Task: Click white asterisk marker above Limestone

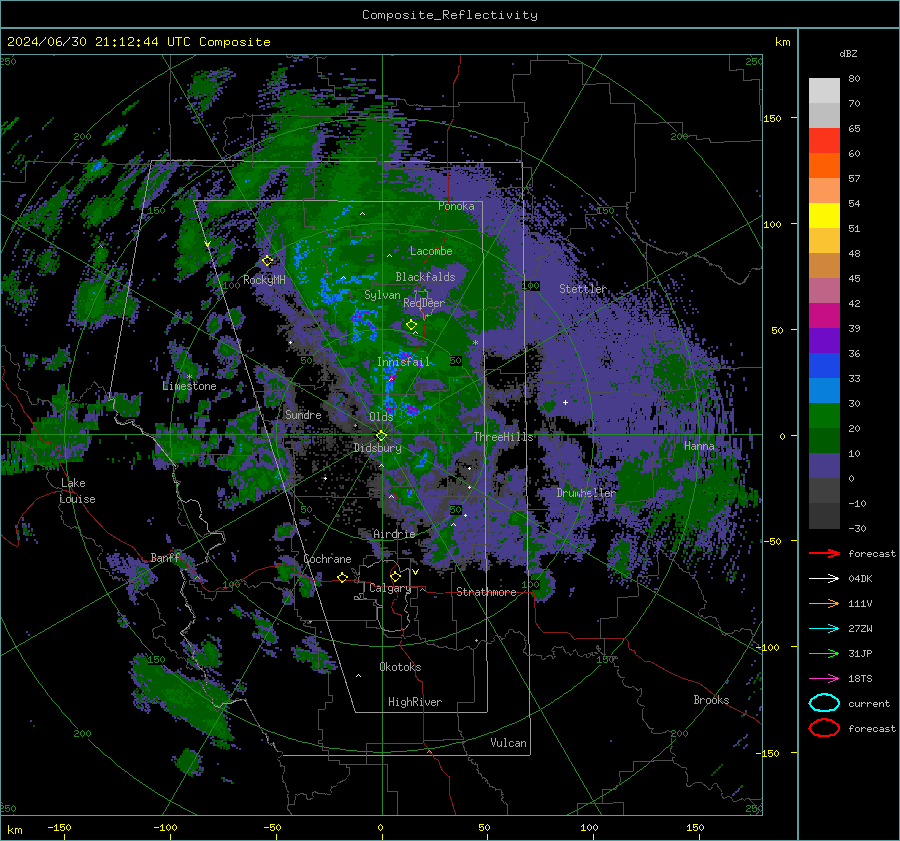Action: (x=189, y=377)
